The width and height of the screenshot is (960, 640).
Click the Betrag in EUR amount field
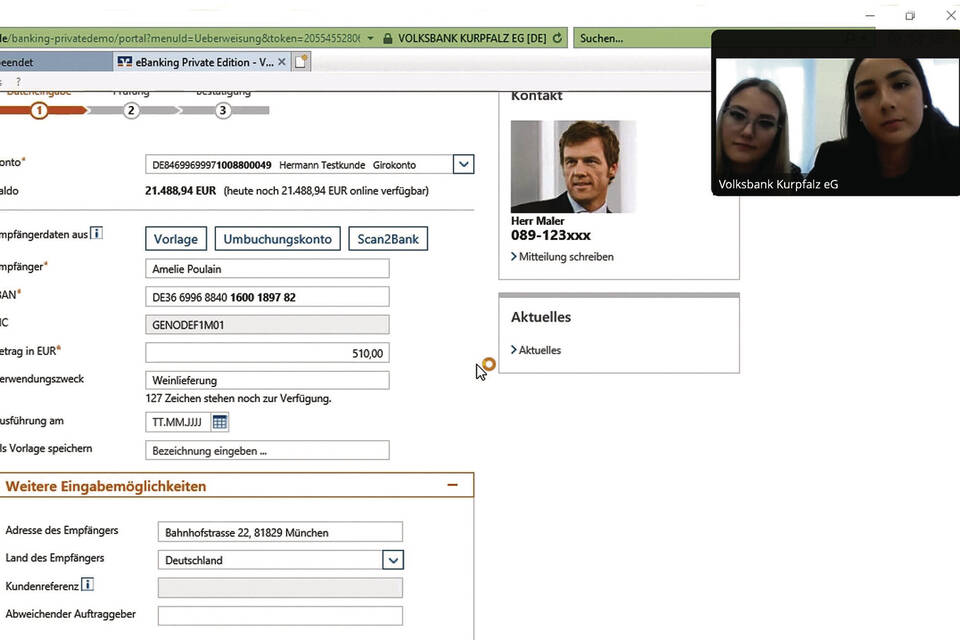(x=267, y=353)
